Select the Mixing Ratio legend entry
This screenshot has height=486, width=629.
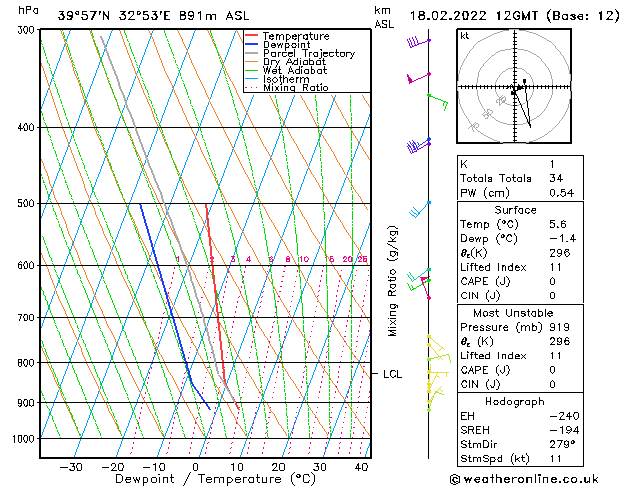click(295, 88)
